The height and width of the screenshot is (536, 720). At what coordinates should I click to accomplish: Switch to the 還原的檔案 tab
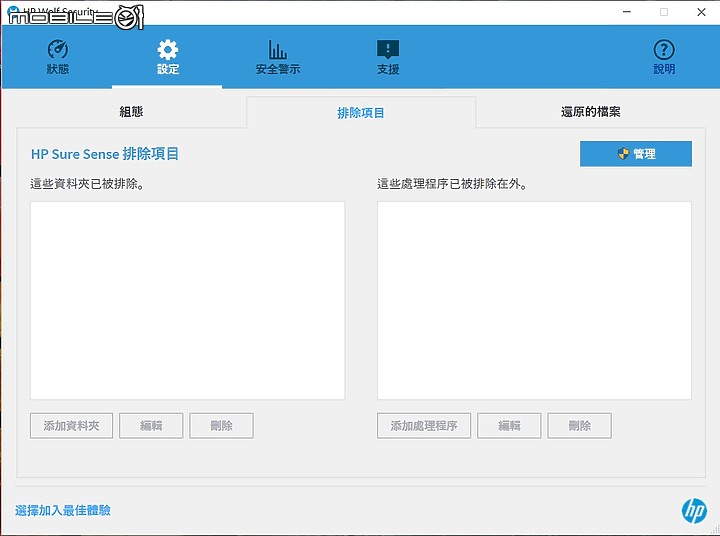591,112
